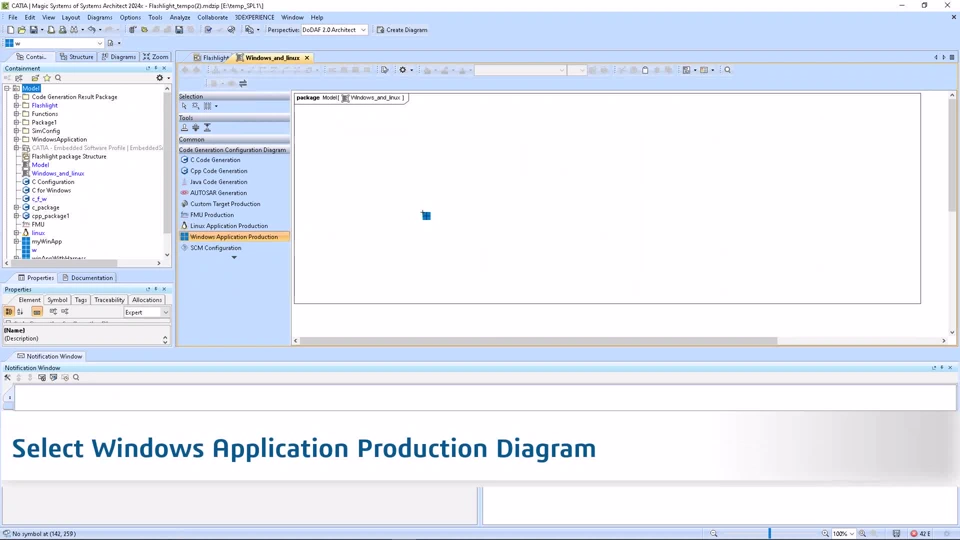Open the Documentation tab
Screen dimensions: 960x540
[x=88, y=278]
